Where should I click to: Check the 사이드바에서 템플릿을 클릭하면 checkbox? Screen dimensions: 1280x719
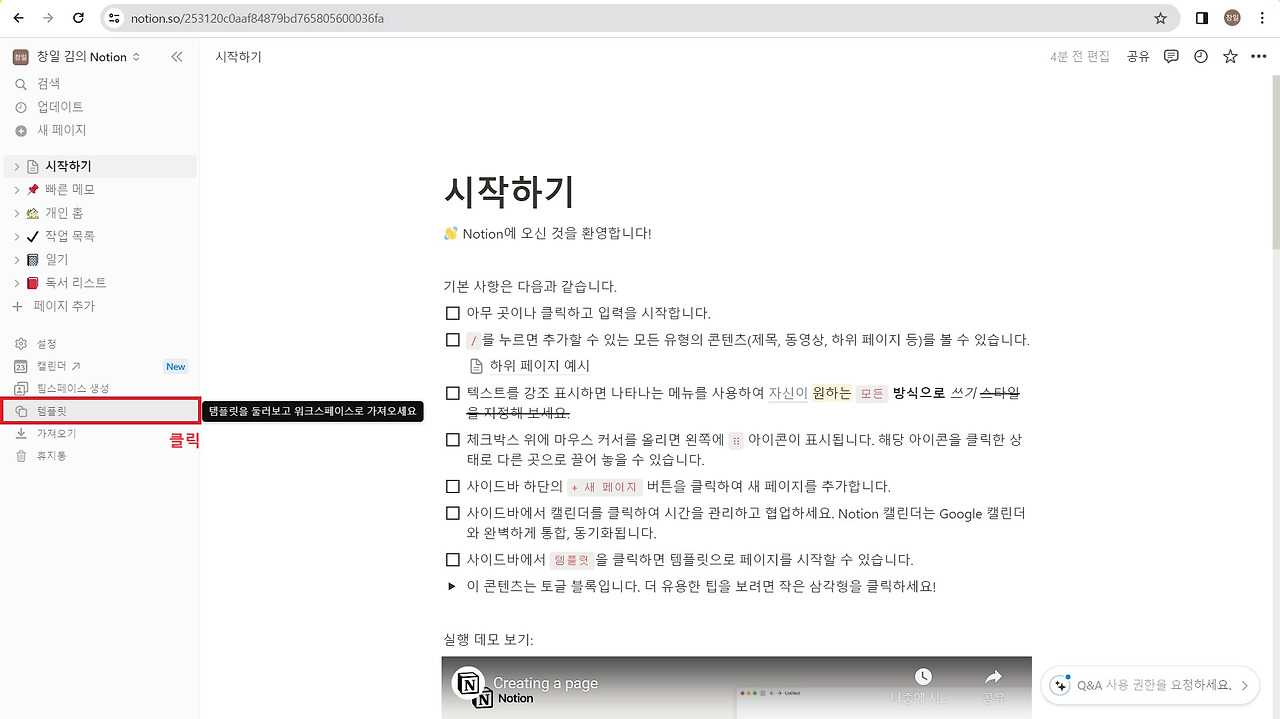point(453,560)
